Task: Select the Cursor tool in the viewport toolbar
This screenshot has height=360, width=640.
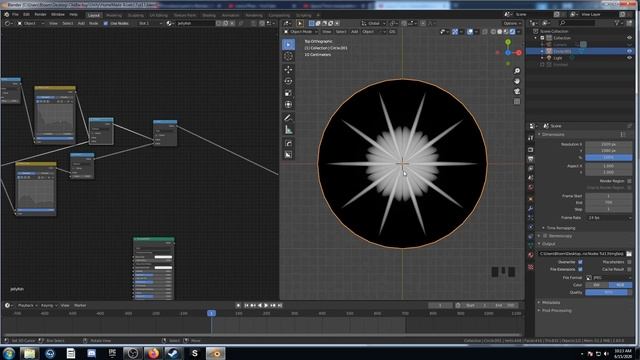Action: point(288,56)
